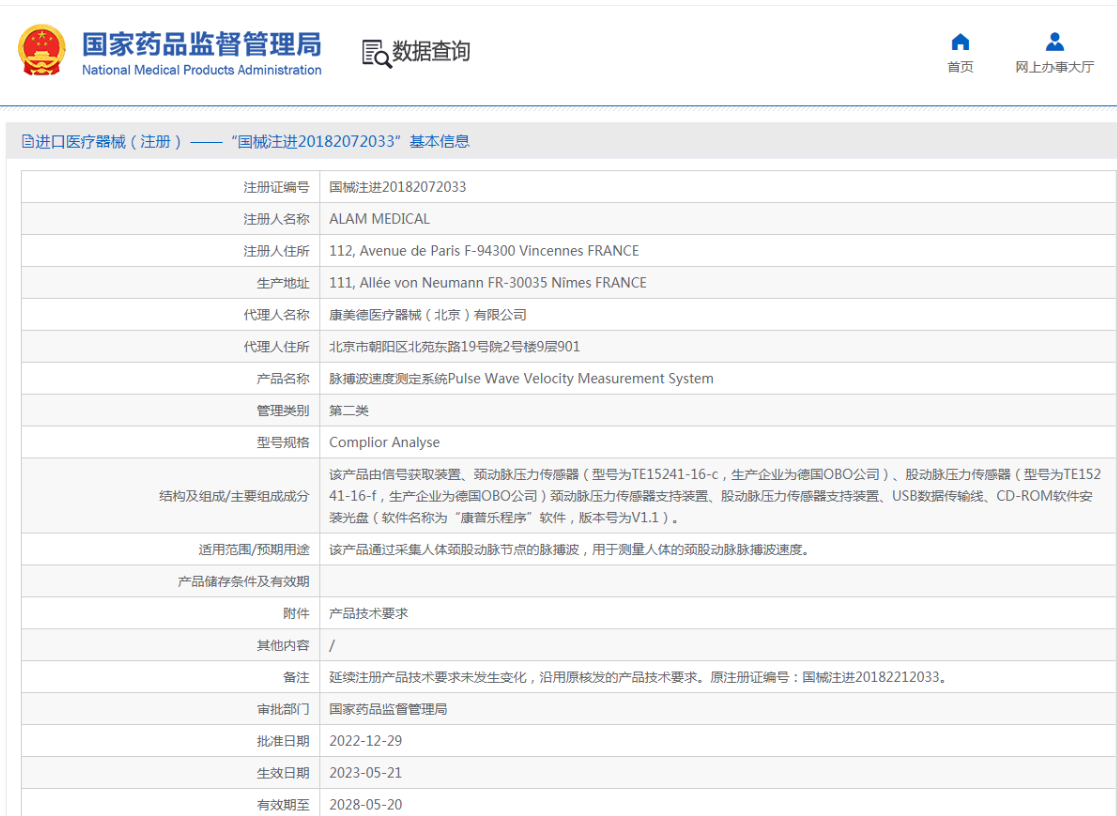The width and height of the screenshot is (1117, 816).
Task: Click the registrant name ALAM MEDICAL
Action: (x=379, y=219)
